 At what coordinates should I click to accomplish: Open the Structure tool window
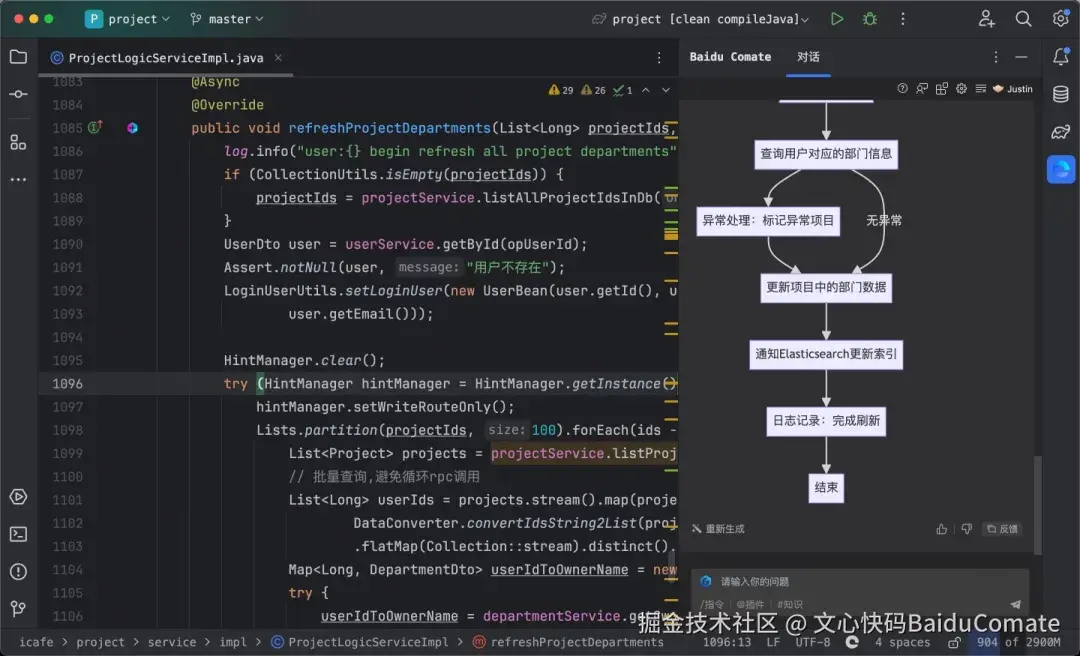(19, 143)
